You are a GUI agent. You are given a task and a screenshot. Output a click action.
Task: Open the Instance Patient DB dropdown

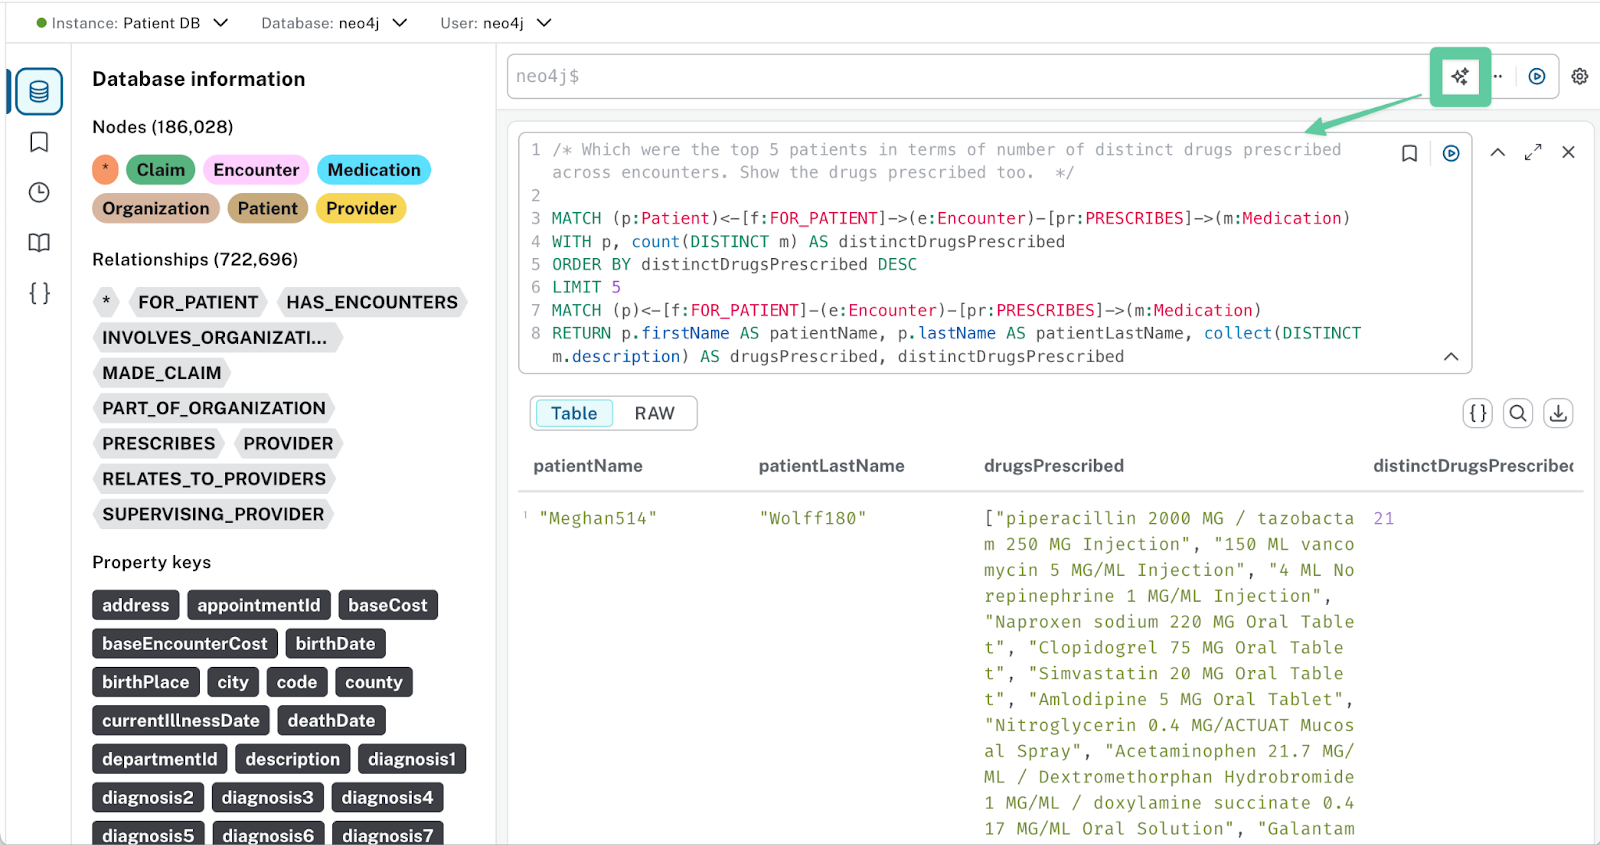[x=132, y=22]
